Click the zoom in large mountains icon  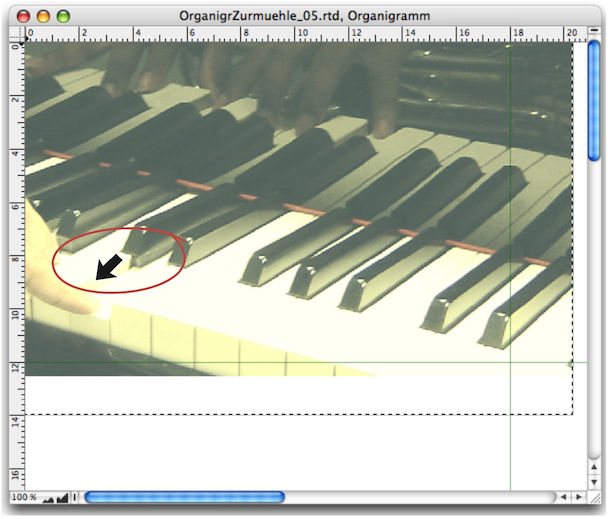pyautogui.click(x=62, y=496)
